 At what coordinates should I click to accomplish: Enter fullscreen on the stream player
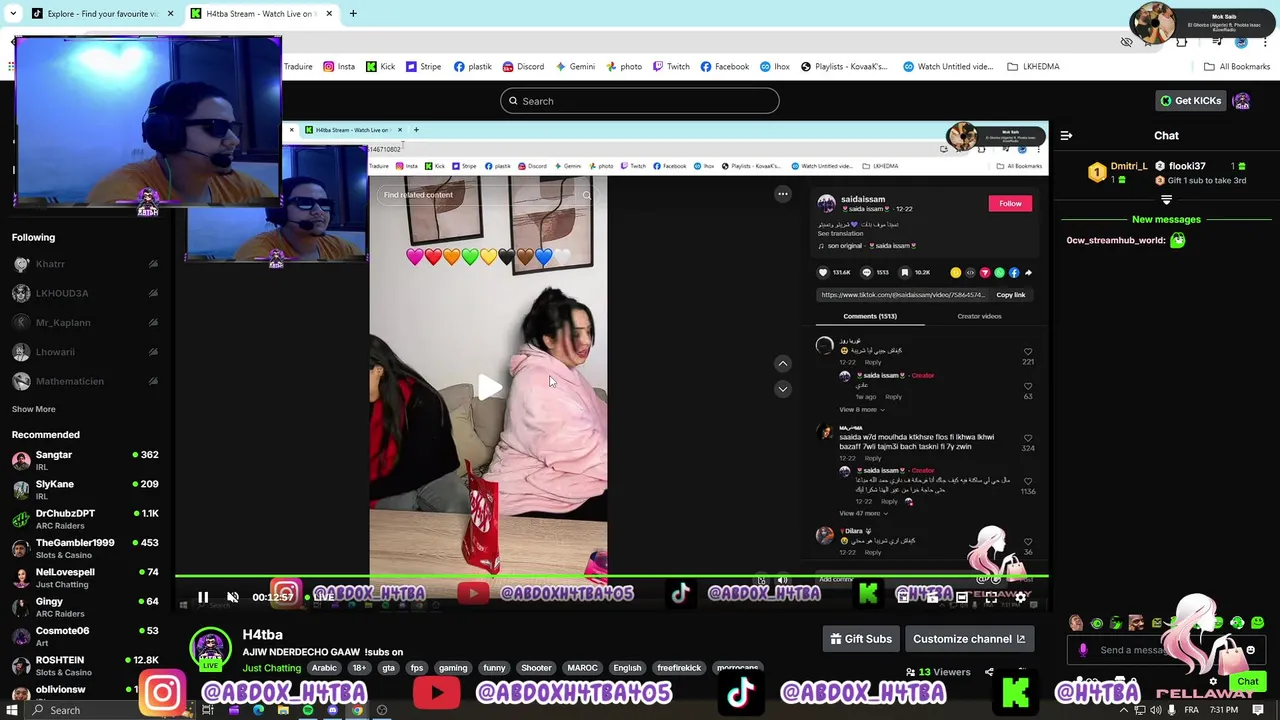[991, 597]
